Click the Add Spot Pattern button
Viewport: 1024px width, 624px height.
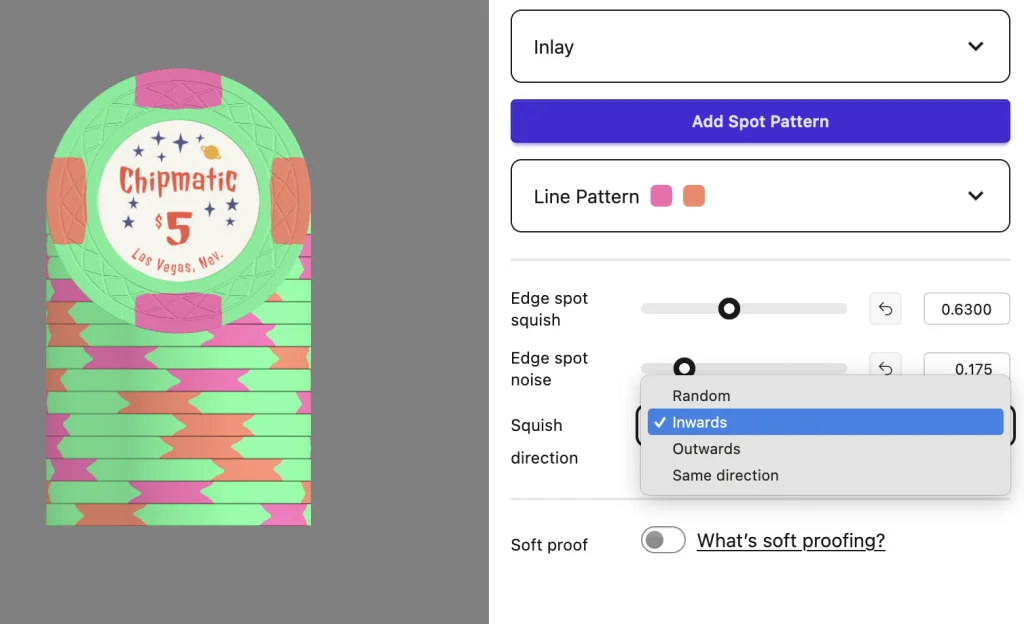tap(760, 121)
